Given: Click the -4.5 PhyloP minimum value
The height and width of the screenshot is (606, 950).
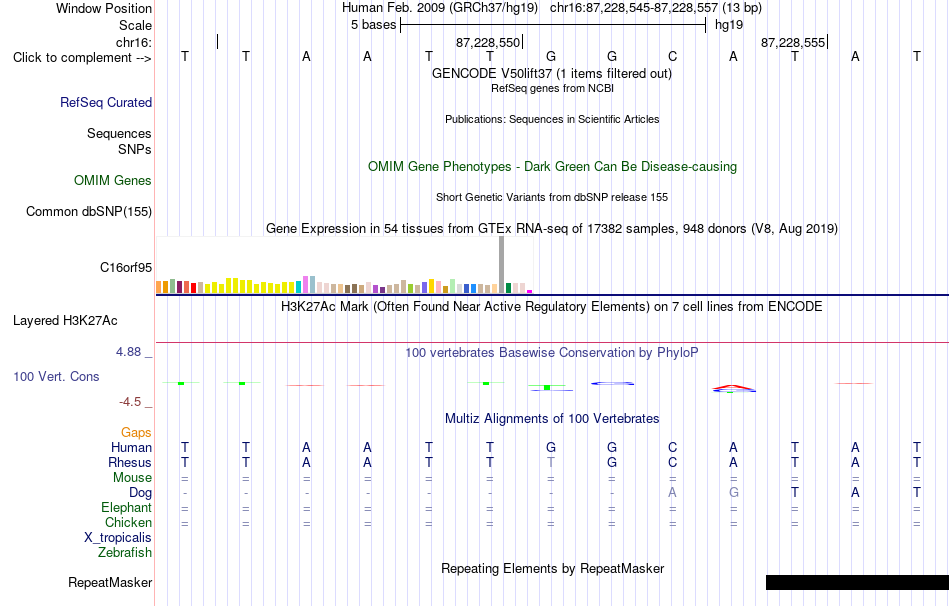Looking at the screenshot, I should [130, 402].
